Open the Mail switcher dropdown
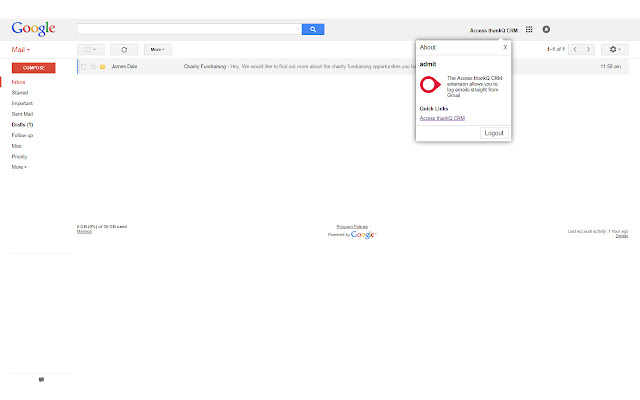This screenshot has height=400, width=640. click(20, 50)
